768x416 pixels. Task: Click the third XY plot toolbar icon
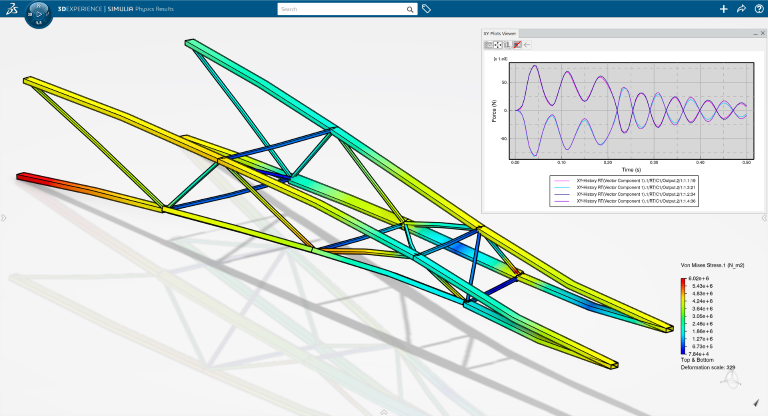point(507,45)
